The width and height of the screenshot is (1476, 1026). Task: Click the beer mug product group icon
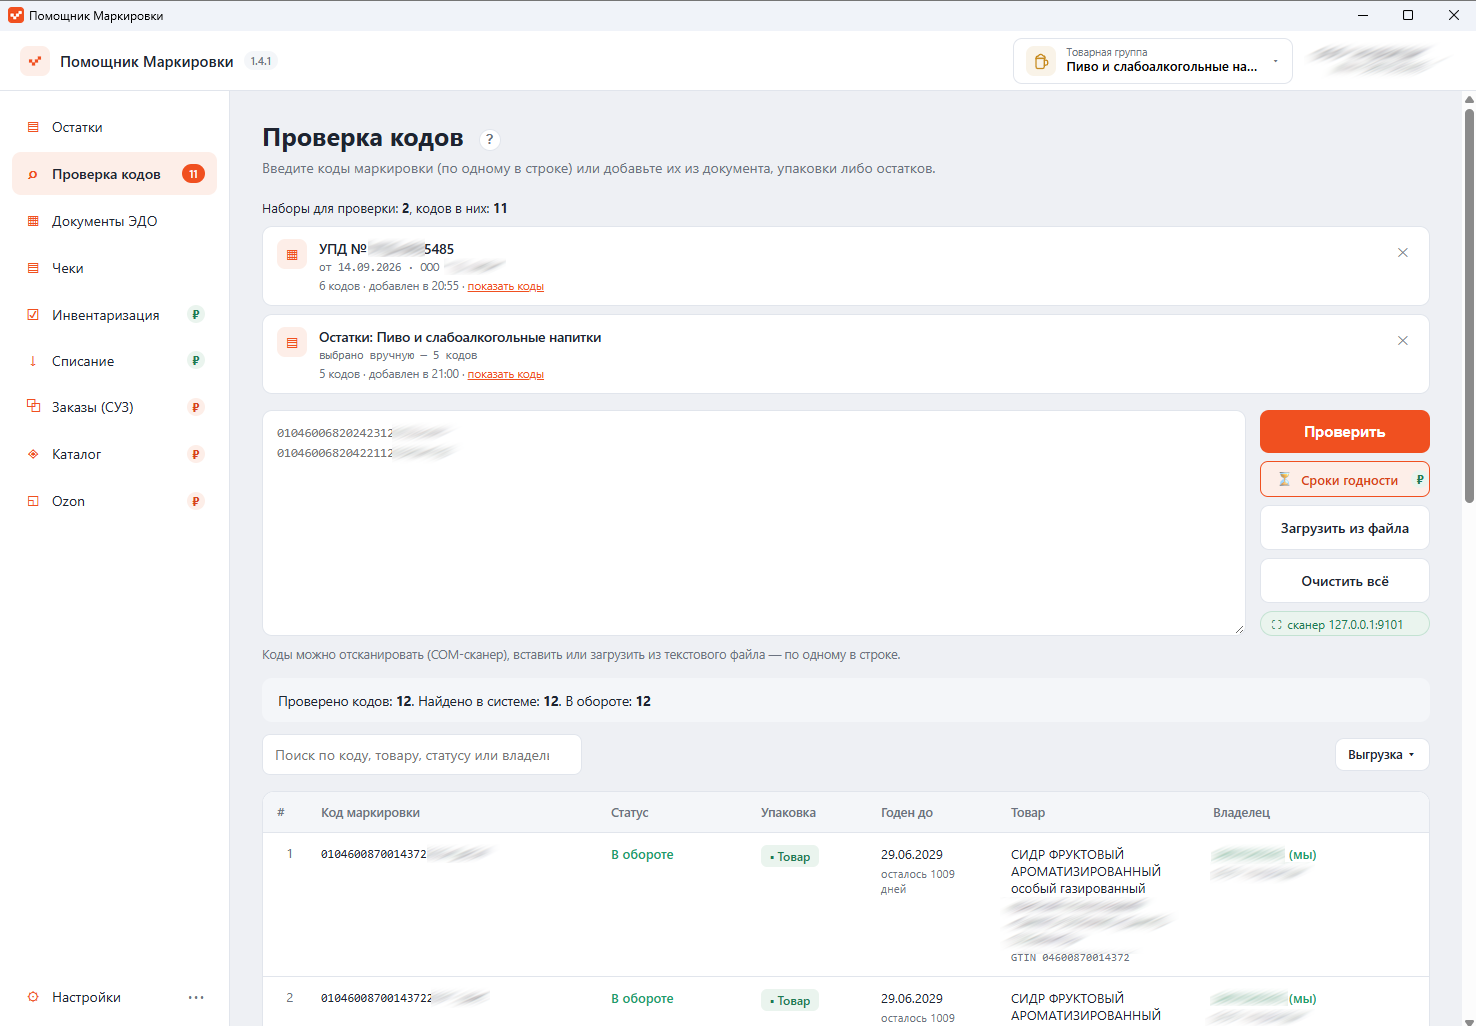click(x=1041, y=61)
